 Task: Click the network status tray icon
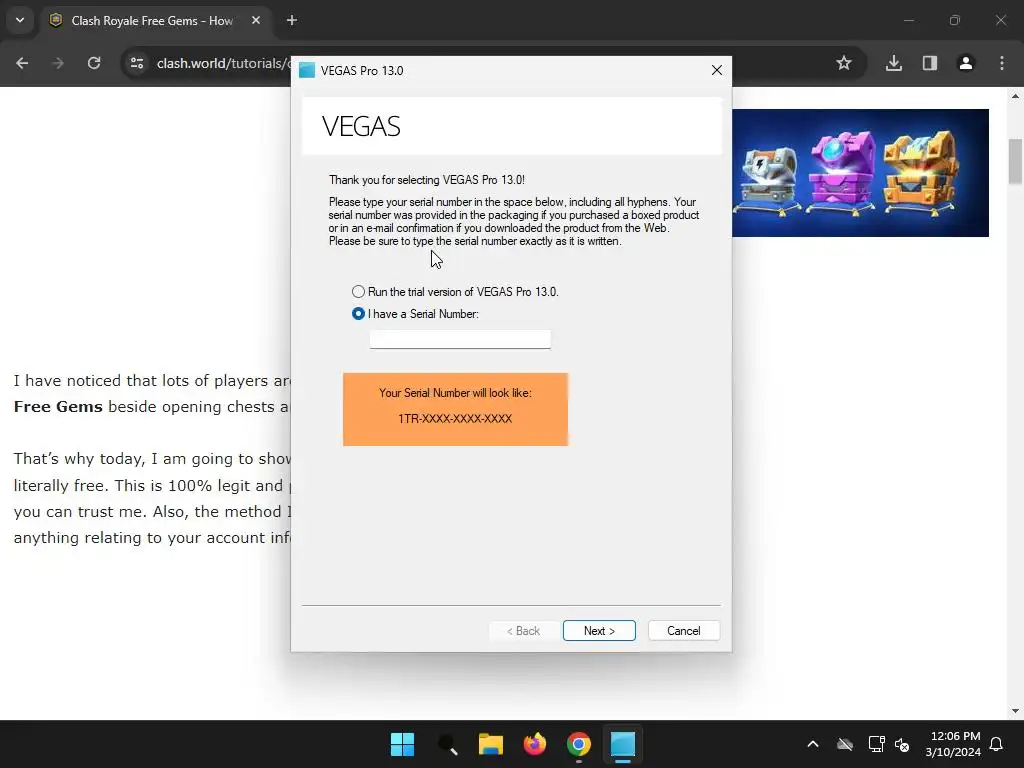coord(876,744)
